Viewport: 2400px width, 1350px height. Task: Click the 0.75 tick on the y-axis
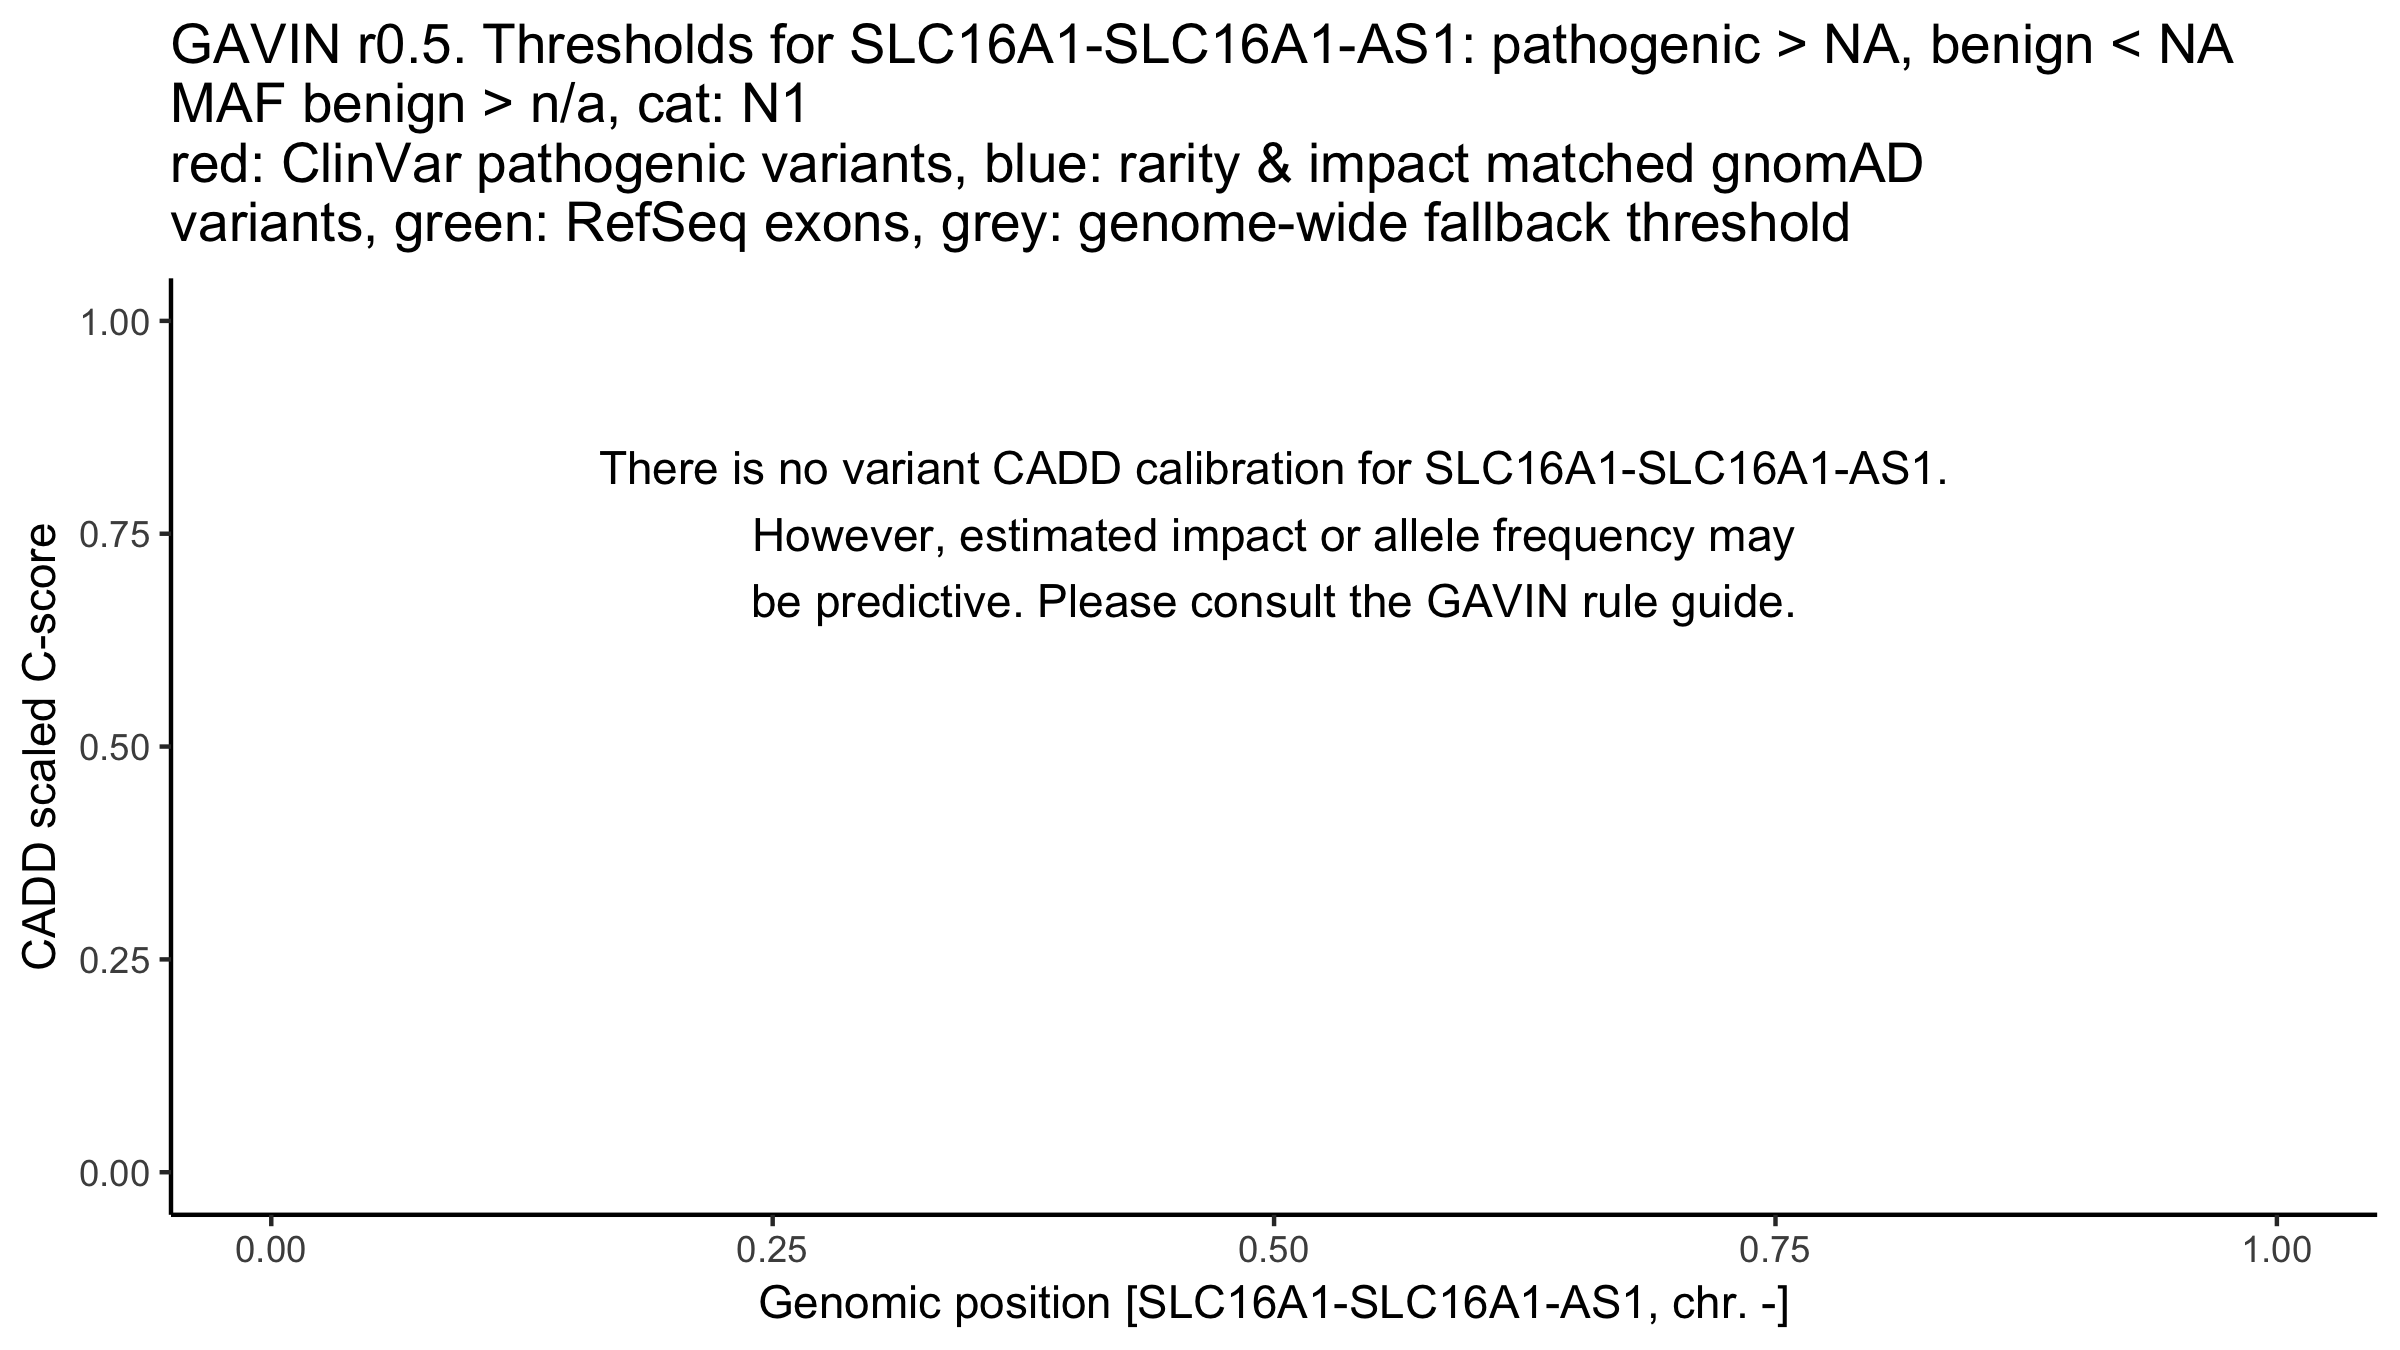point(114,535)
